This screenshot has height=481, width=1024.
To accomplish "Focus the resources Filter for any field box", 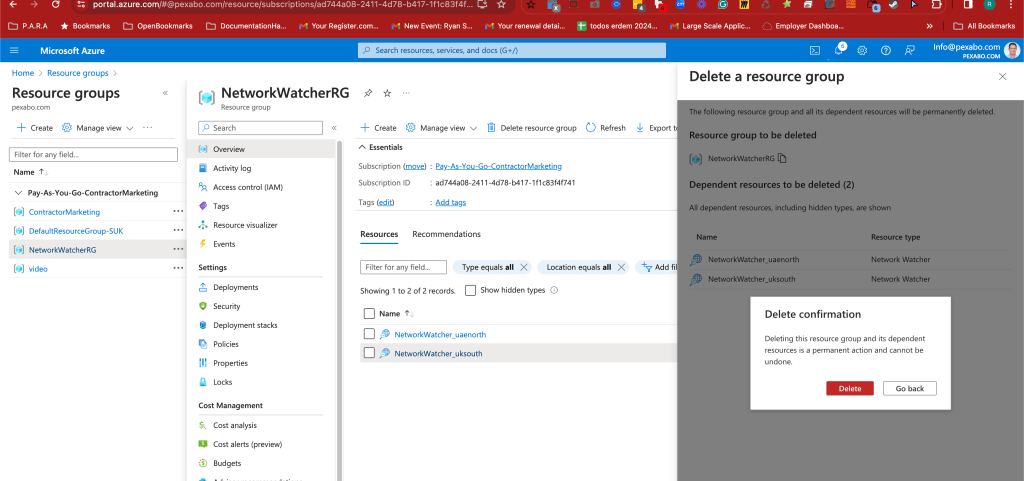I will pos(404,267).
